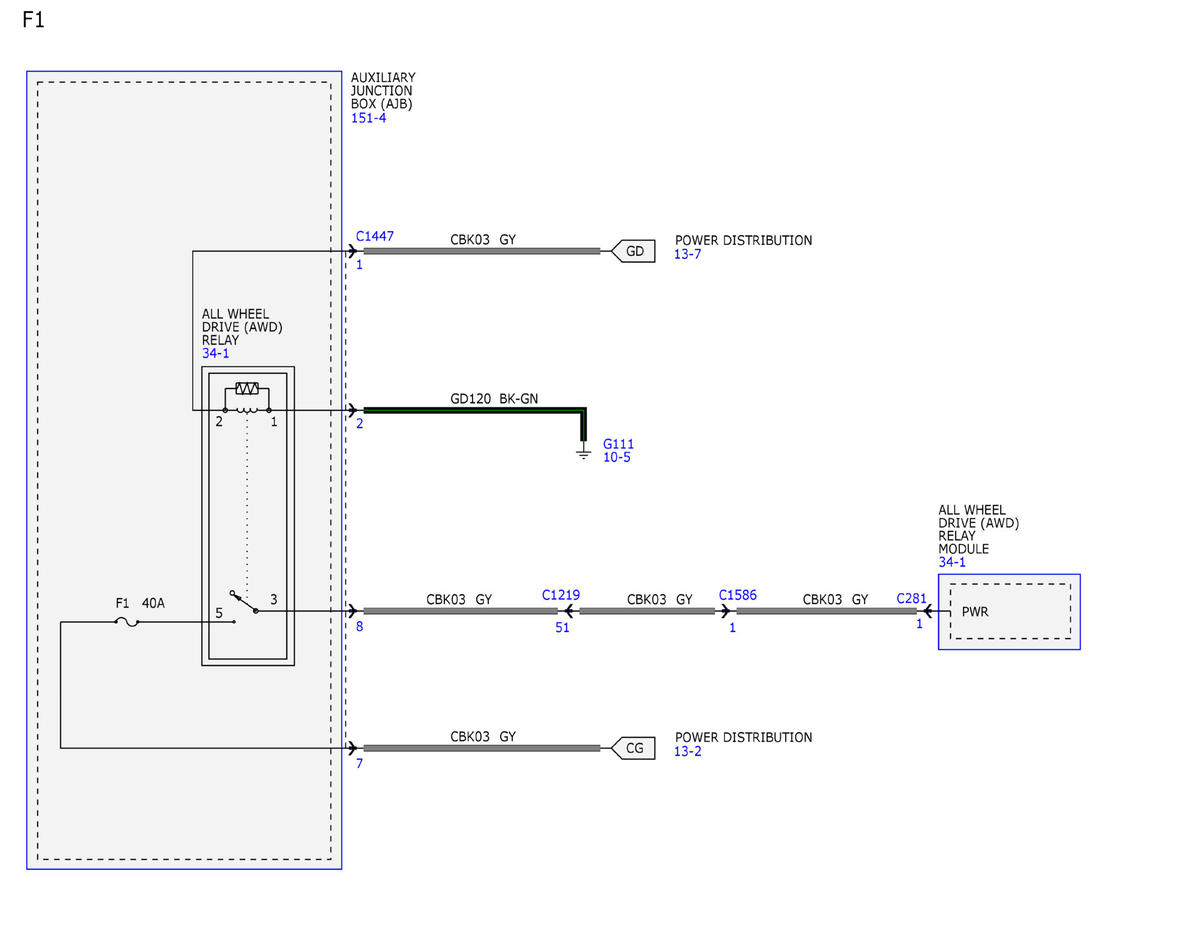Viewport: 1200px width, 927px height.
Task: Click connector label C1586
Action: pos(738,595)
